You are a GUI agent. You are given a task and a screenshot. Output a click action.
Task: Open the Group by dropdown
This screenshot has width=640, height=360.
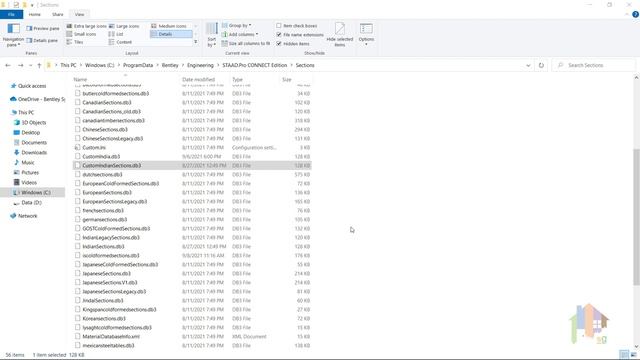coord(237,25)
